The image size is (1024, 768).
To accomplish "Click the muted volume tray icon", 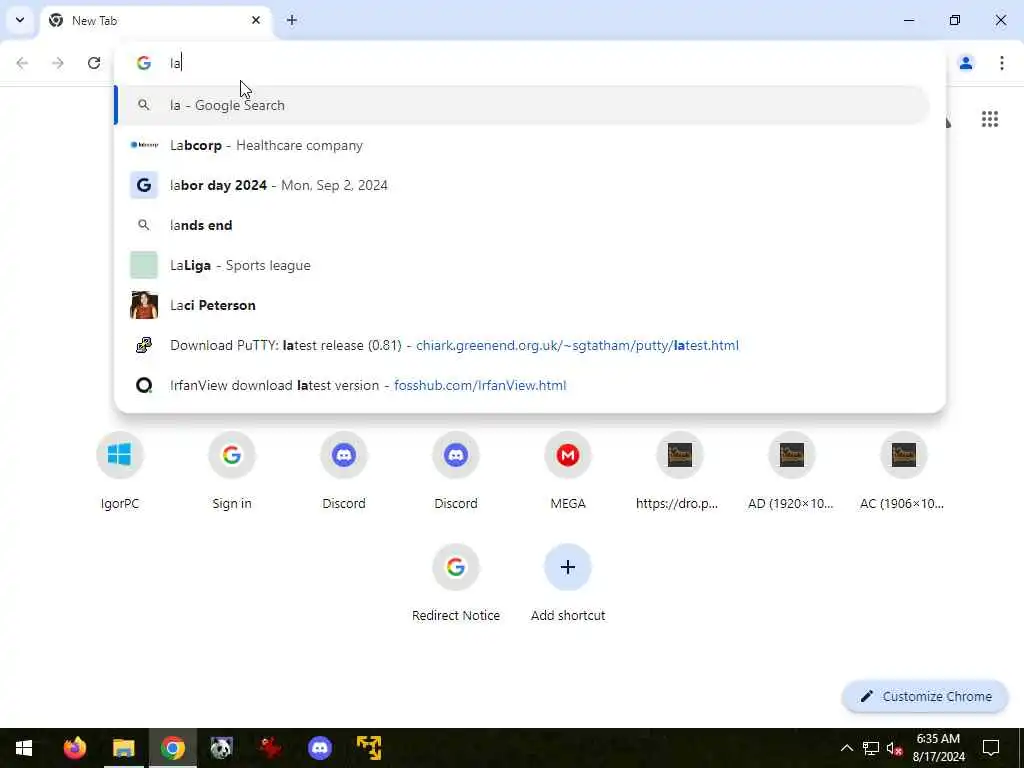I will point(894,748).
